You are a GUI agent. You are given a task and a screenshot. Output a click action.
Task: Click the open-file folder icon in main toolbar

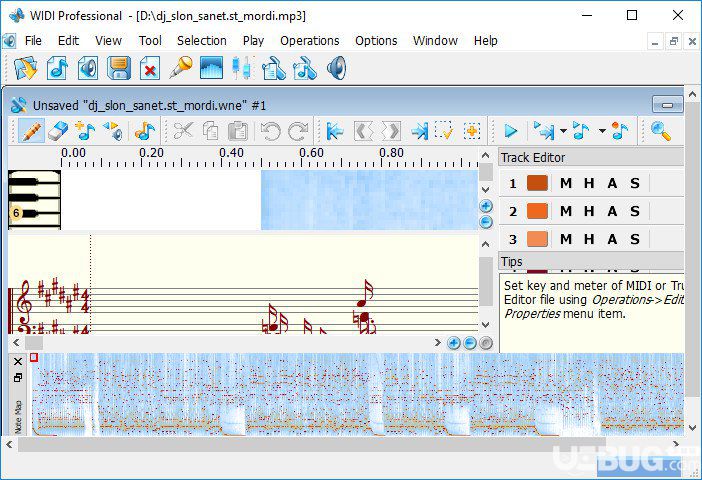(x=26, y=68)
